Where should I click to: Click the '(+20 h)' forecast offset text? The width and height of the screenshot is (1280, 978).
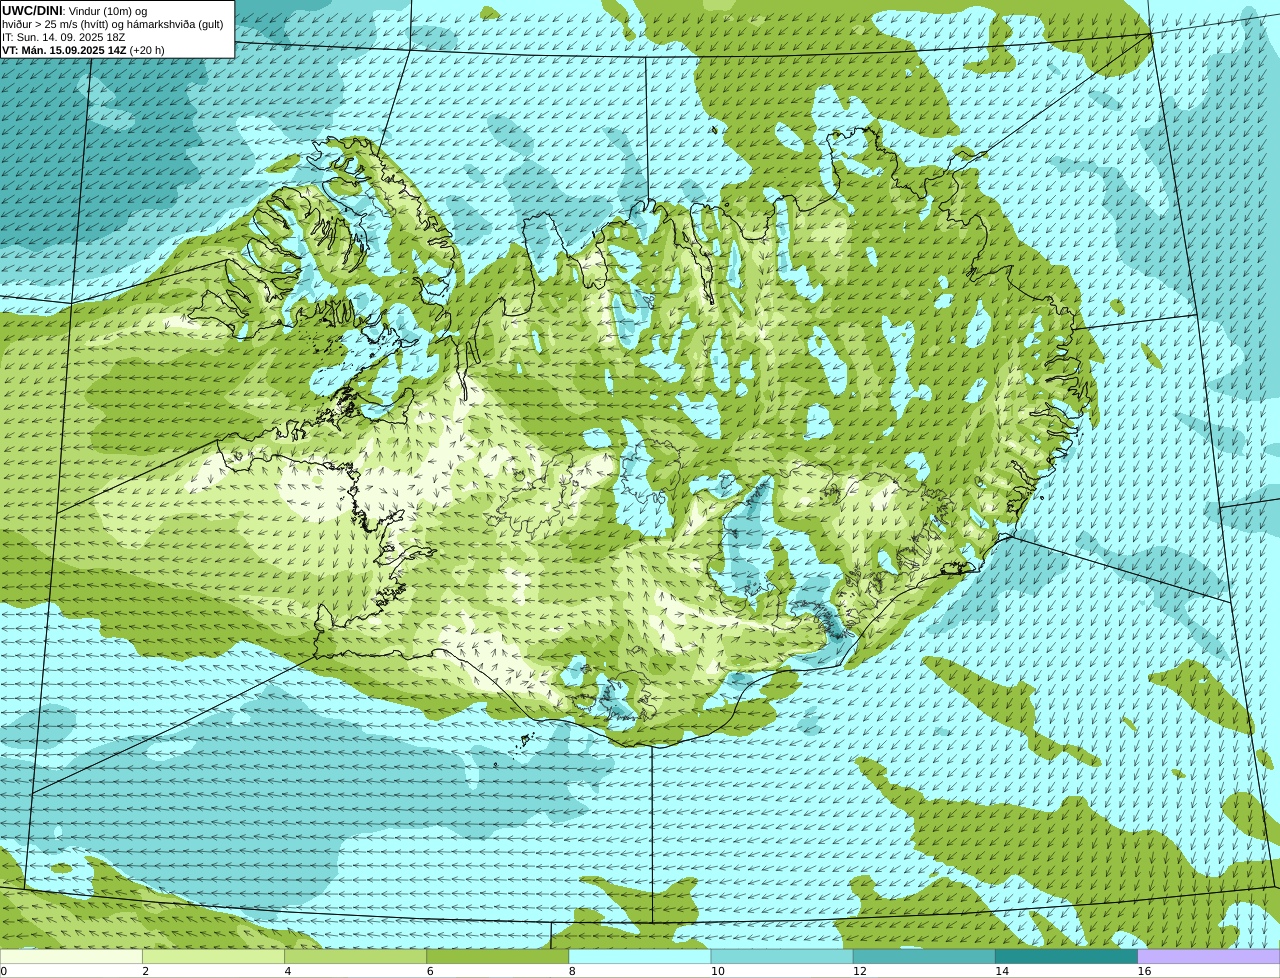coord(147,50)
